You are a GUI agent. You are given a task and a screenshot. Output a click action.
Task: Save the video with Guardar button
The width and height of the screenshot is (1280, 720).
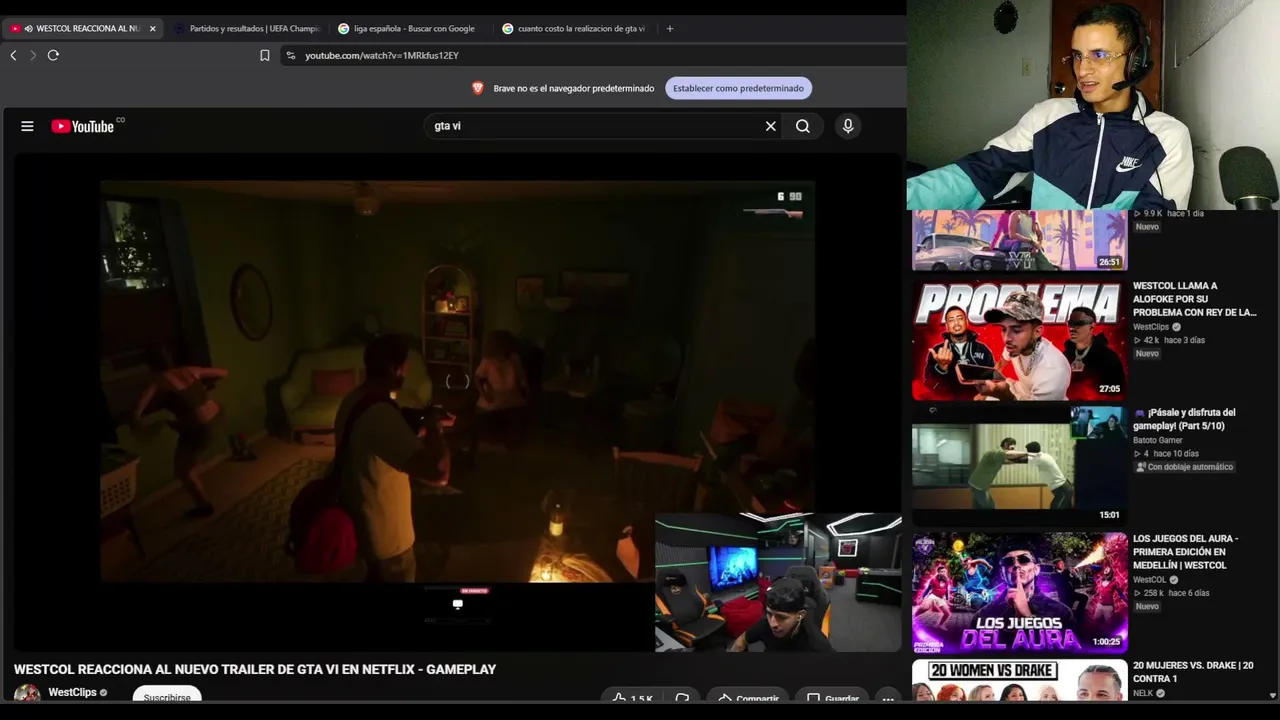pyautogui.click(x=833, y=698)
